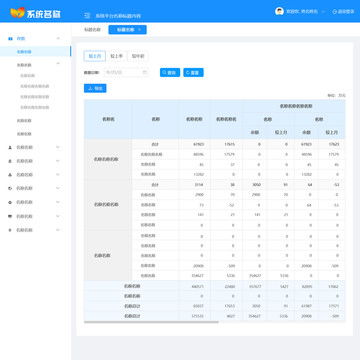
Task: Select the 较上月 comparison option
Action: (94, 56)
